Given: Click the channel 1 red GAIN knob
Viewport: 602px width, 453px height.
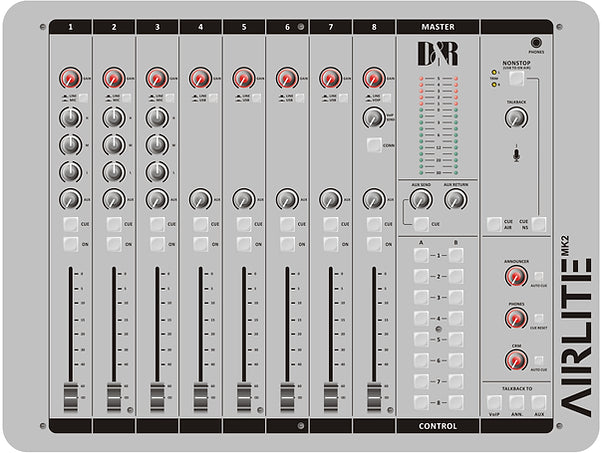Looking at the screenshot, I should click(x=69, y=78).
